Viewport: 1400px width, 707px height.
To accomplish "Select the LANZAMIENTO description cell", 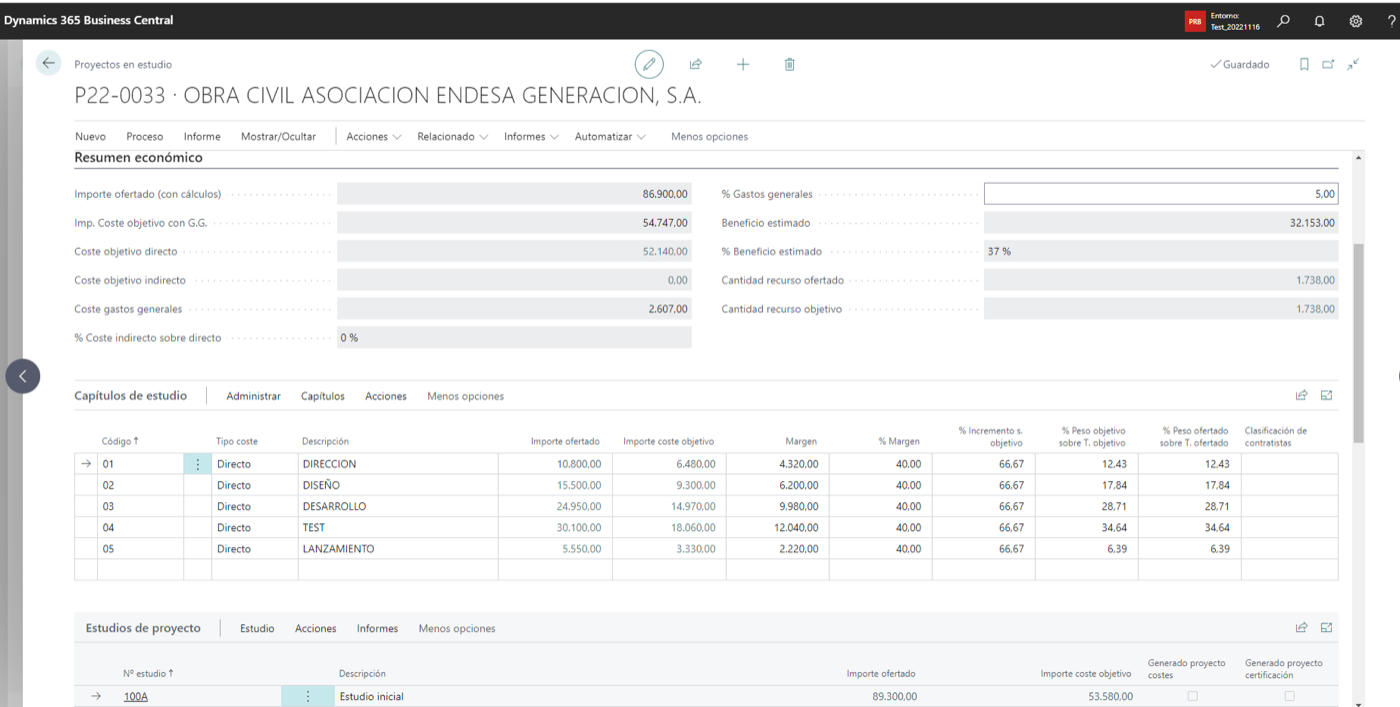I will pyautogui.click(x=398, y=549).
